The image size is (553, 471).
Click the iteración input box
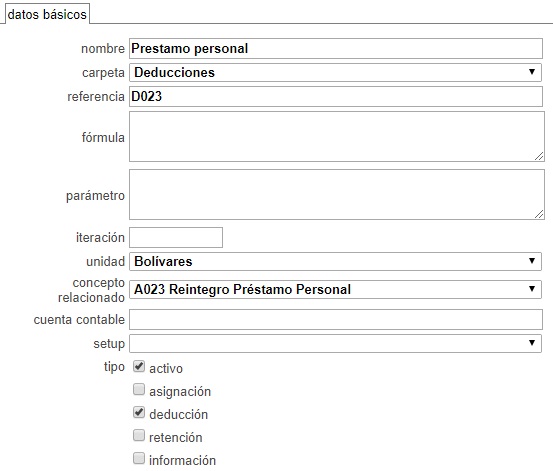click(x=176, y=237)
